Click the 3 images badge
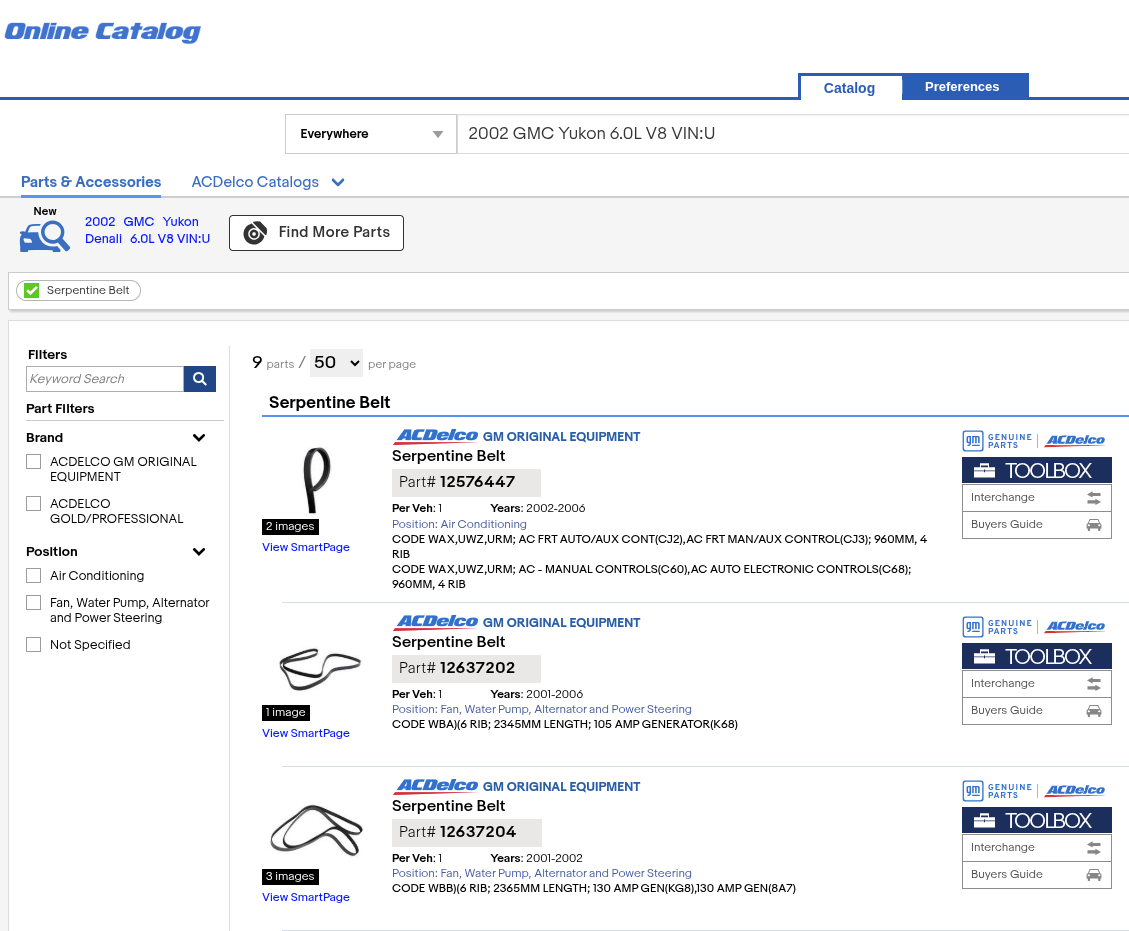This screenshot has height=931, width=1129. coord(290,876)
